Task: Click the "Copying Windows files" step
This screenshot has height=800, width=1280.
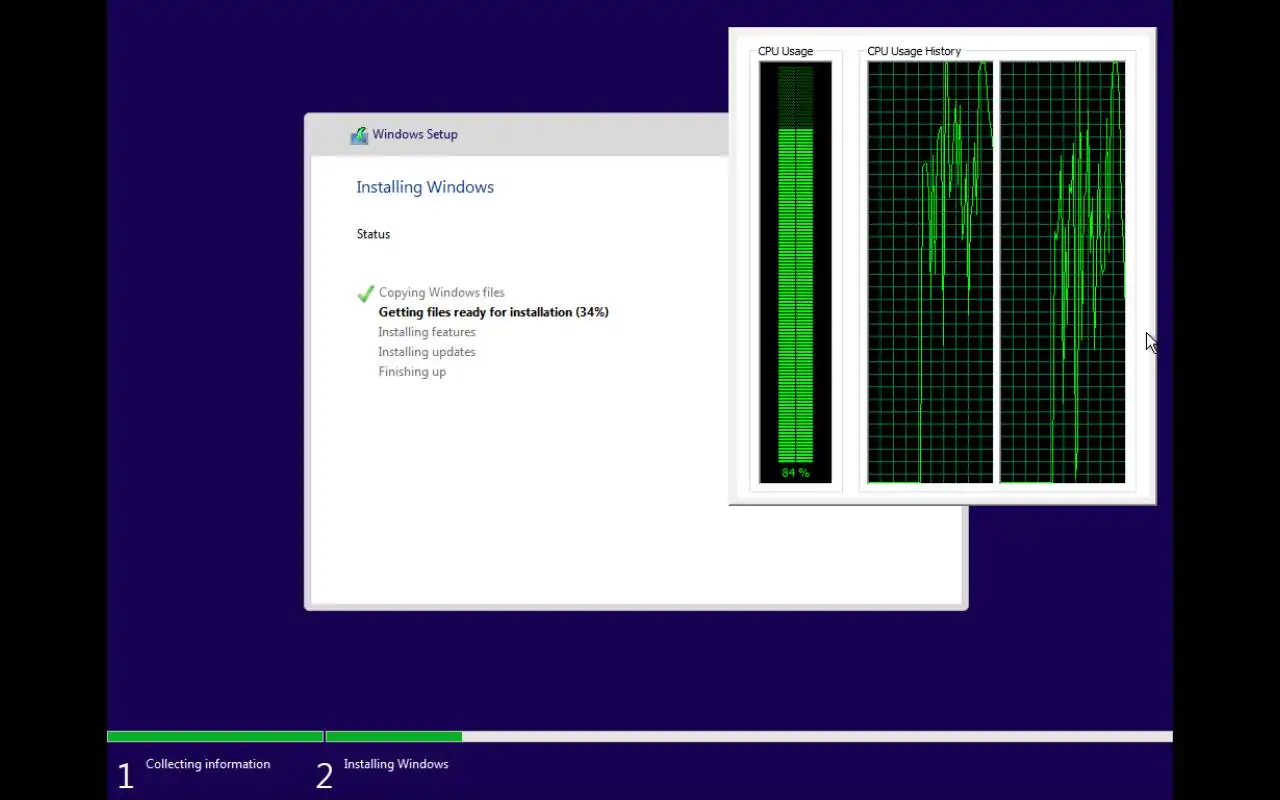Action: [x=441, y=292]
